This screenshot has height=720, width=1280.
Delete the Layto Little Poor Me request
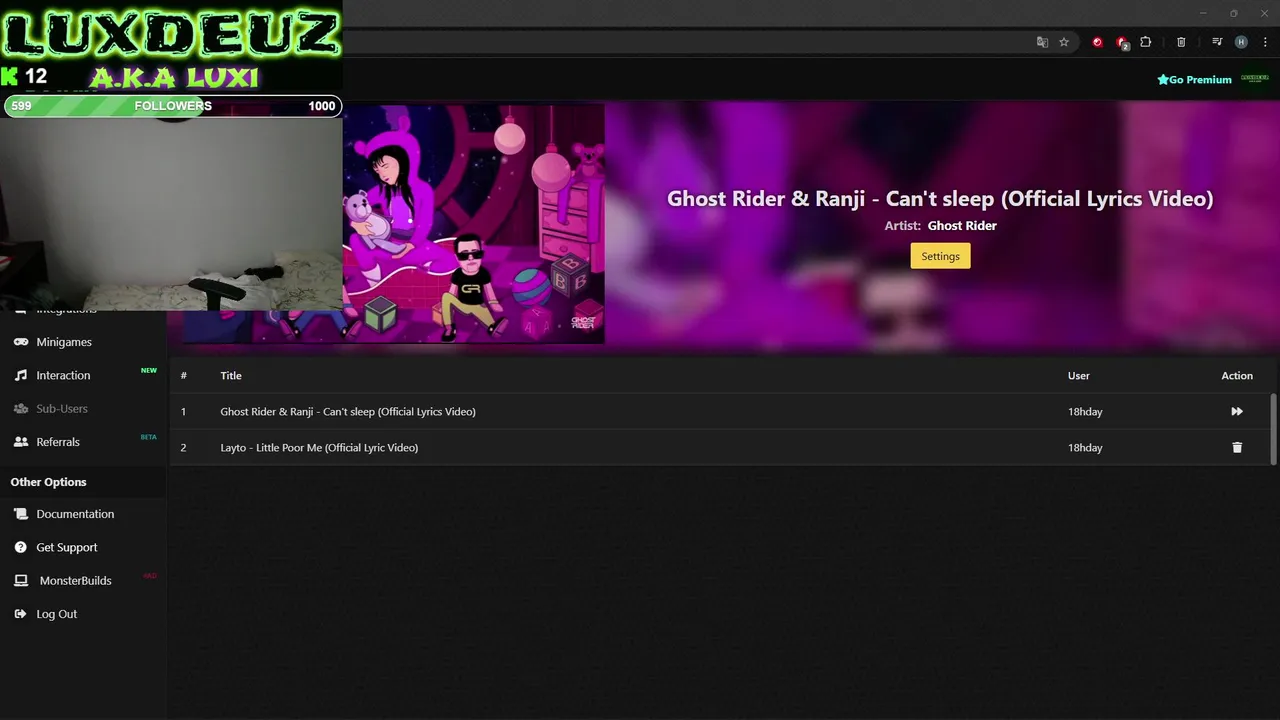pyautogui.click(x=1237, y=447)
